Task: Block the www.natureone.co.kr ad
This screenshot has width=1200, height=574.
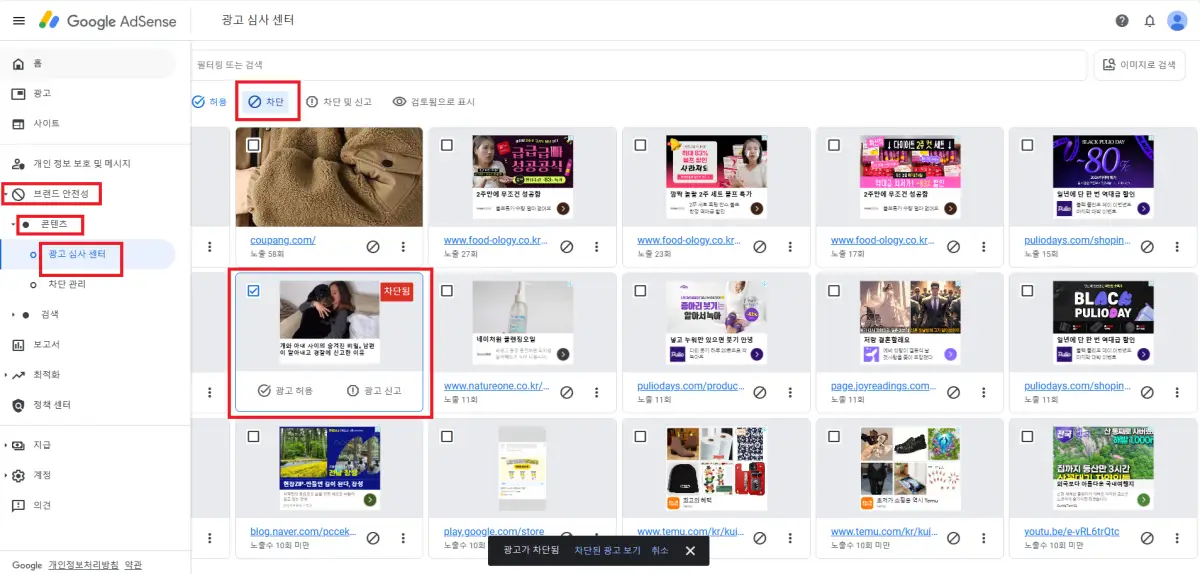Action: (566, 392)
